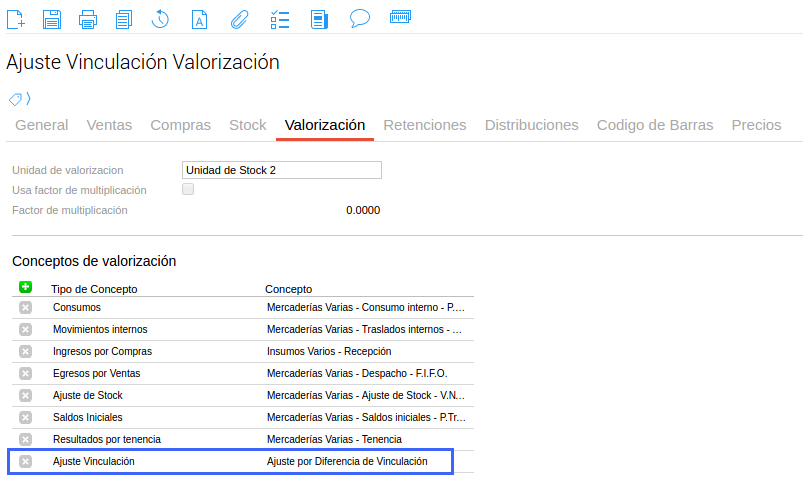This screenshot has width=803, height=489.
Task: Click the new document toolbar icon
Action: pyautogui.click(x=16, y=19)
